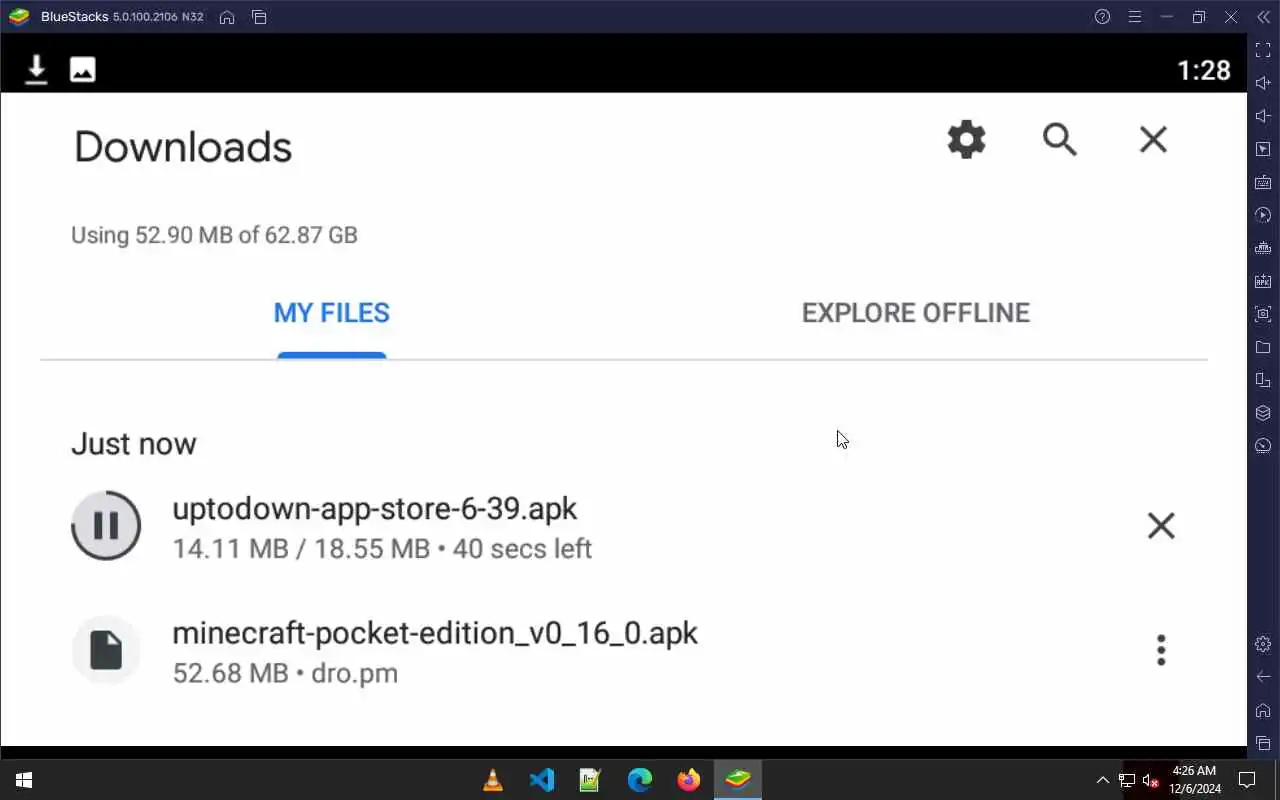1280x800 pixels.
Task: Open BlueStacks hamburger menu
Action: coord(1134,17)
